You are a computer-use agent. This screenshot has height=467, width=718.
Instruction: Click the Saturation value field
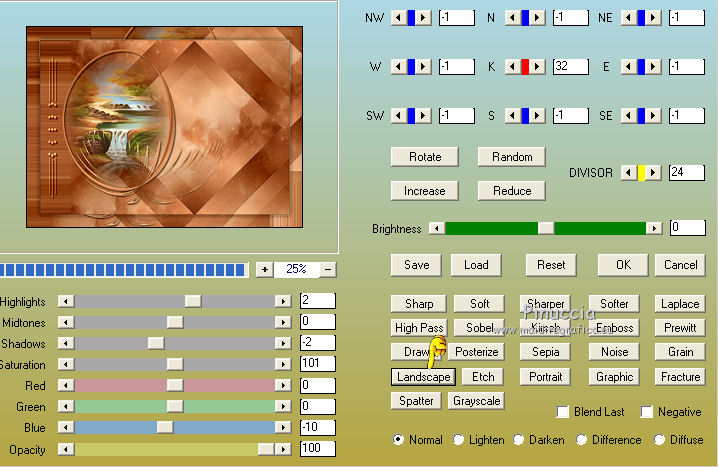318,364
